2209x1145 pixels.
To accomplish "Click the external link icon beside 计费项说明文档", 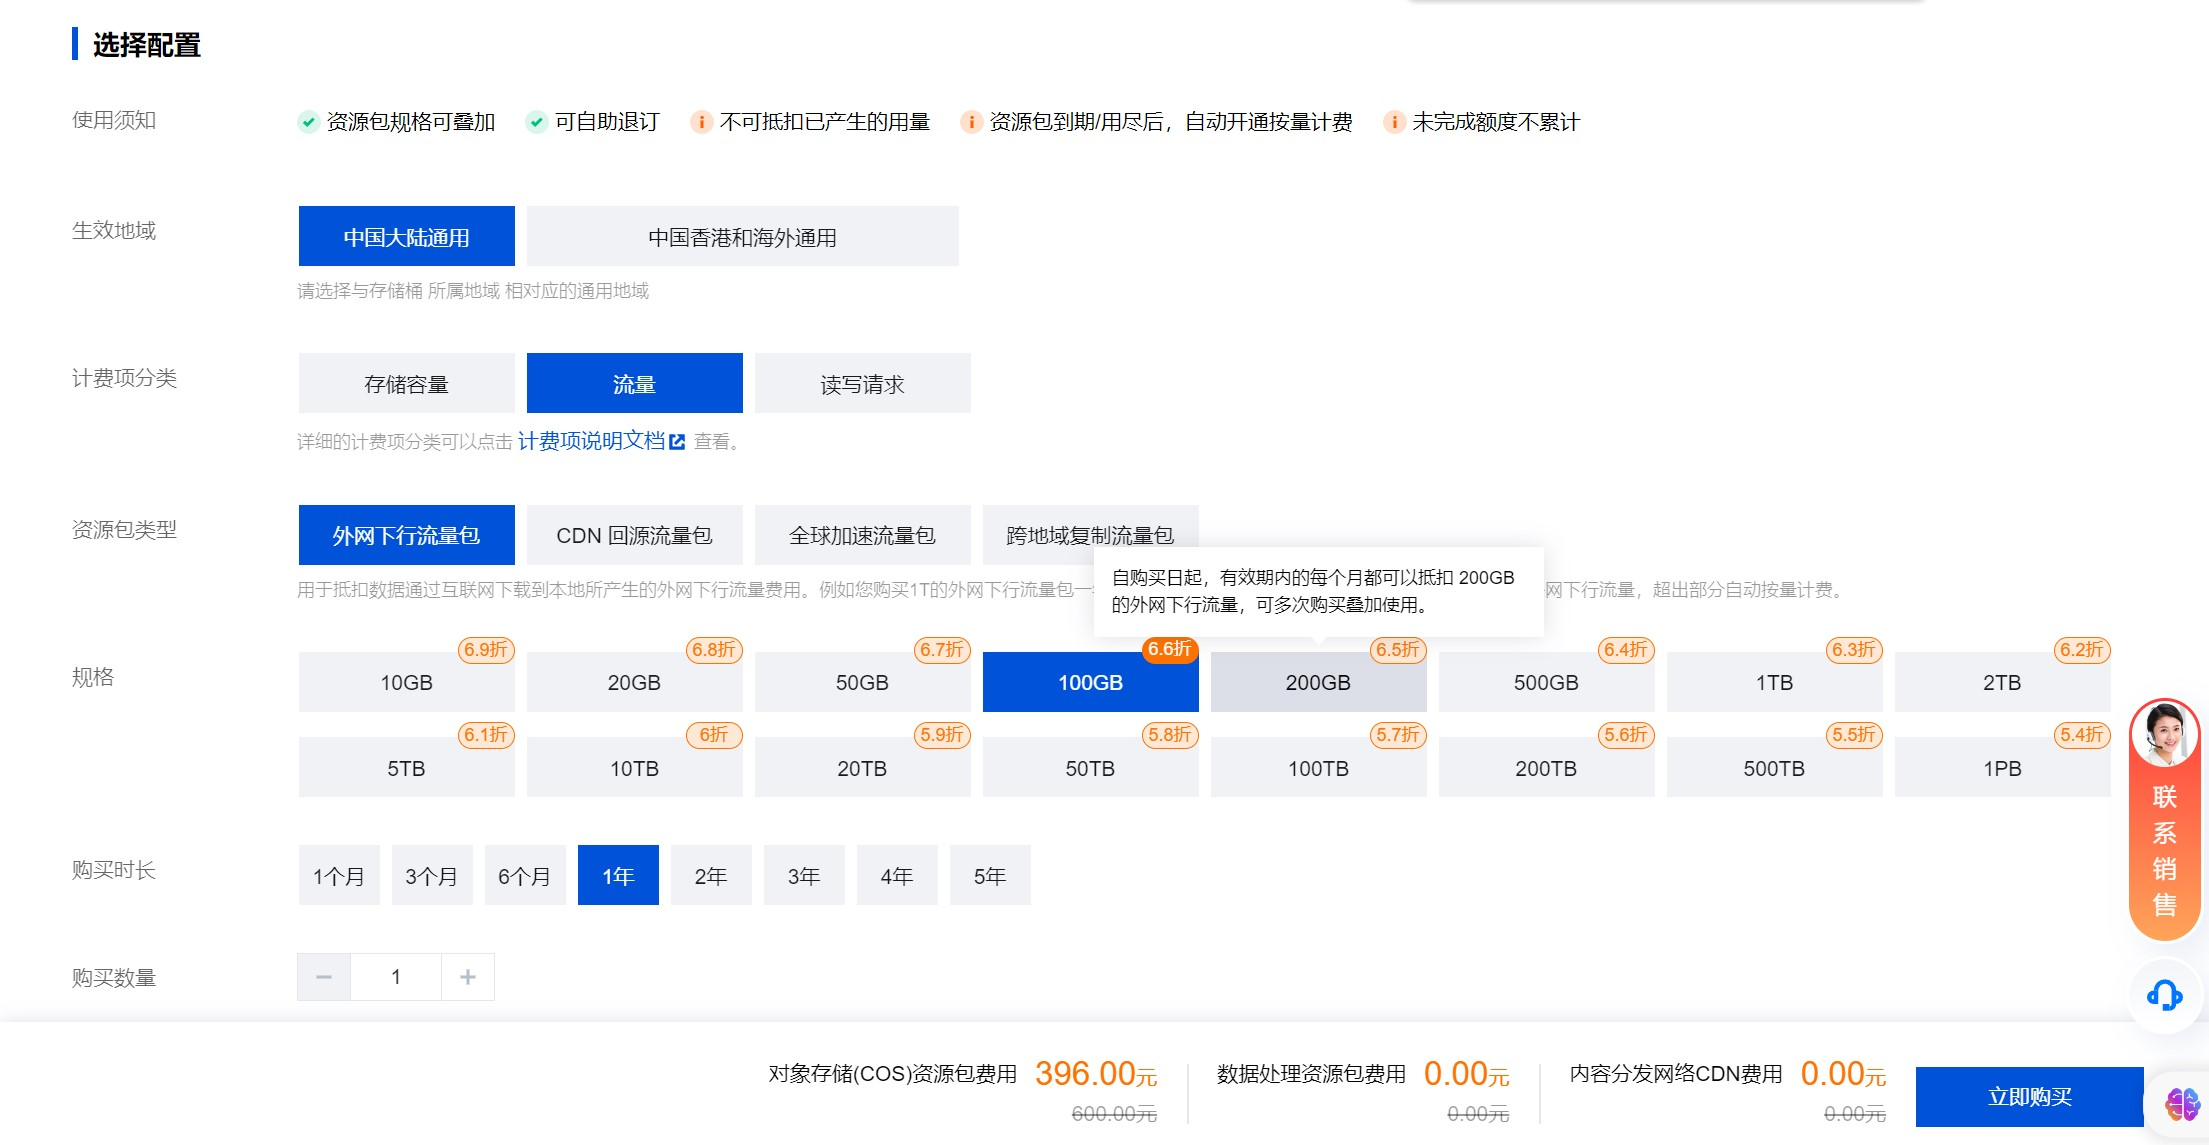I will [677, 442].
